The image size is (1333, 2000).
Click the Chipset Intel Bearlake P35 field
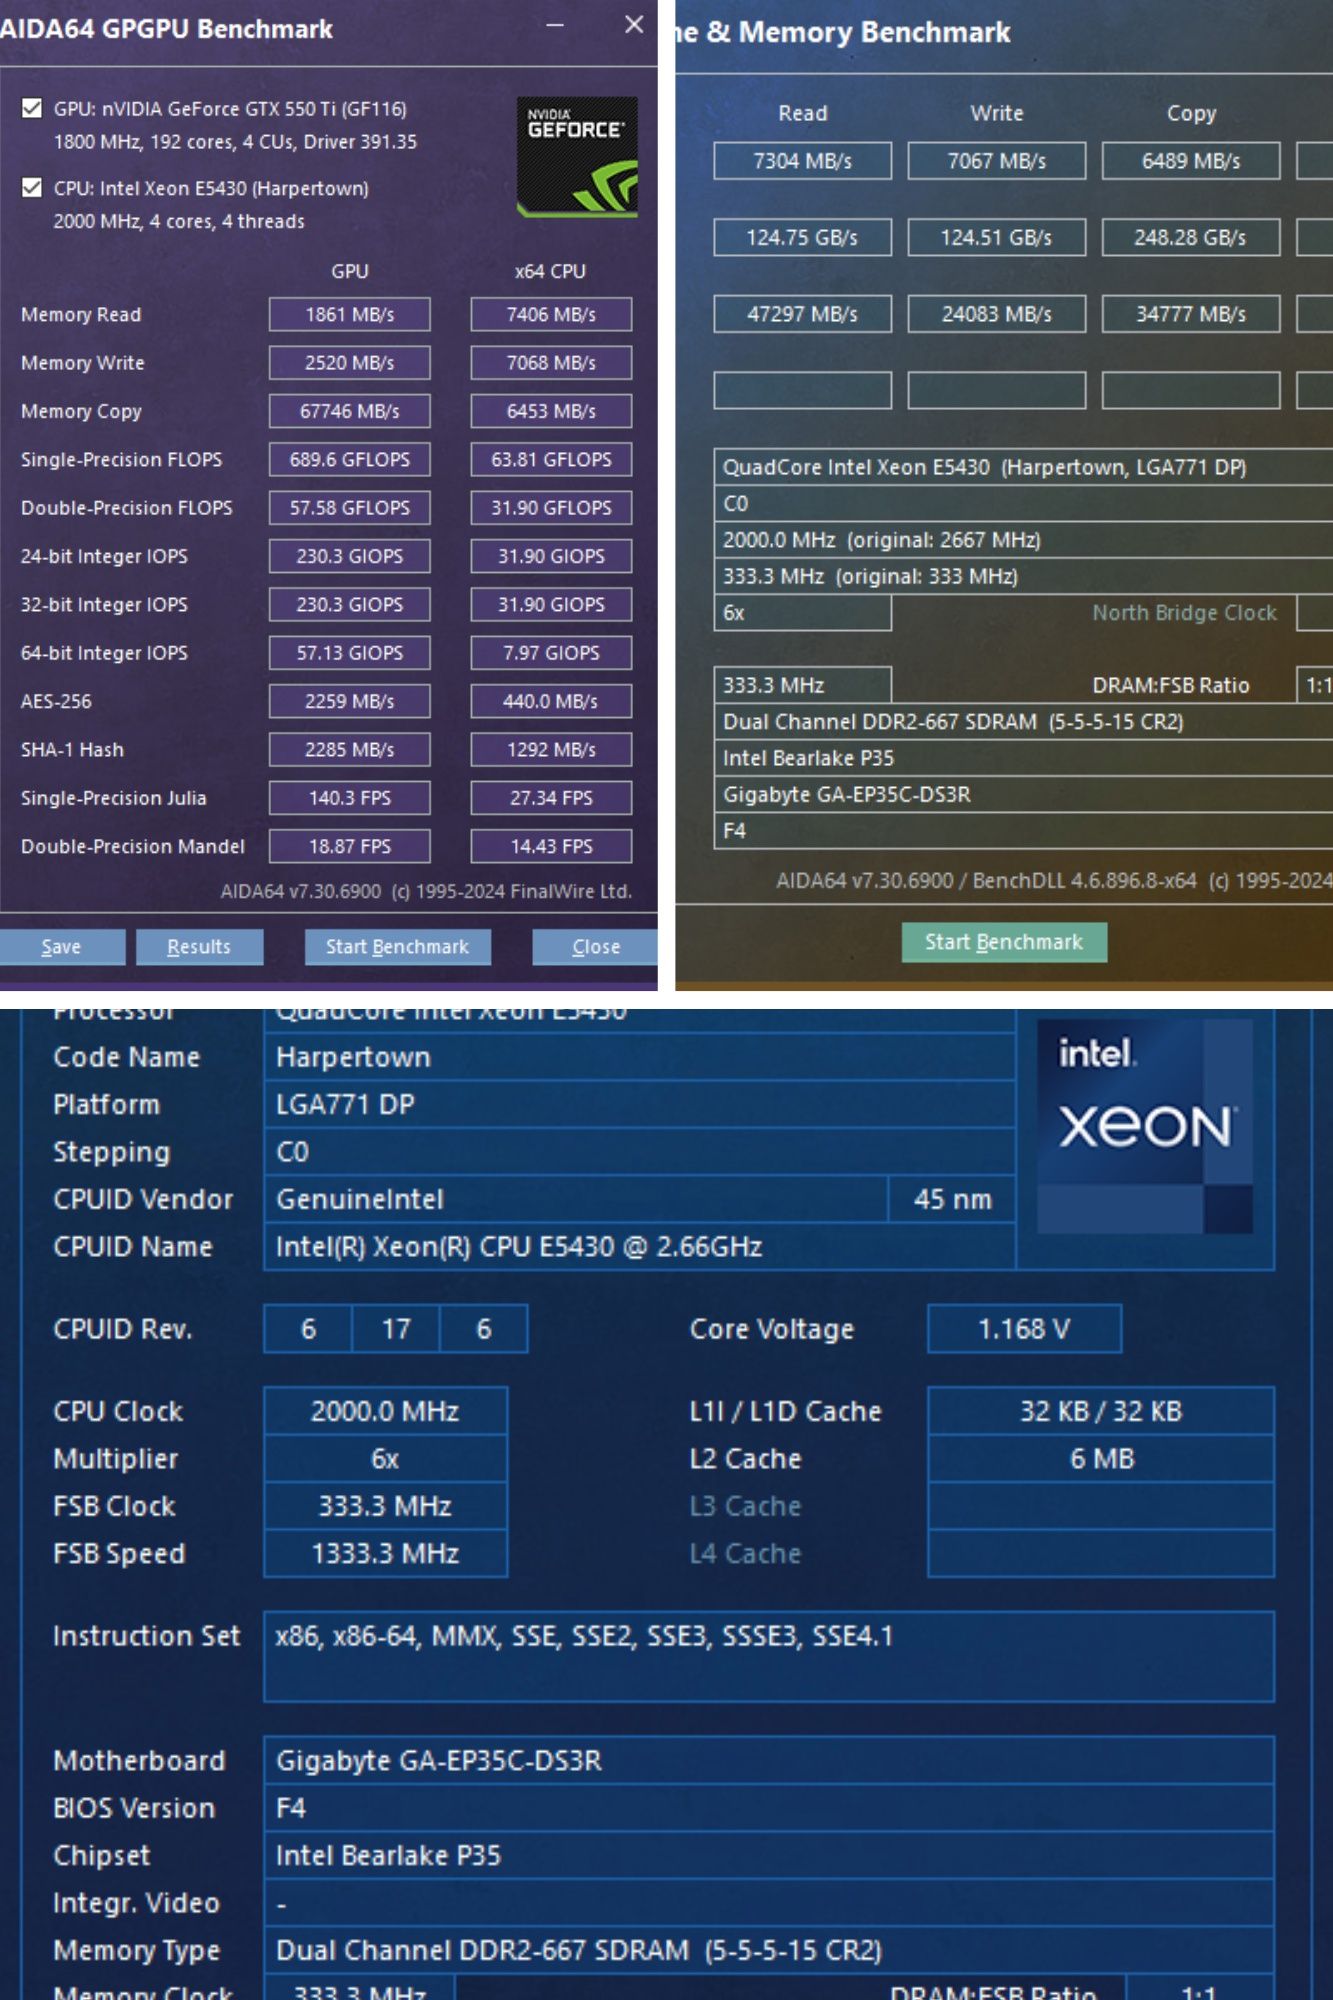click(769, 1855)
